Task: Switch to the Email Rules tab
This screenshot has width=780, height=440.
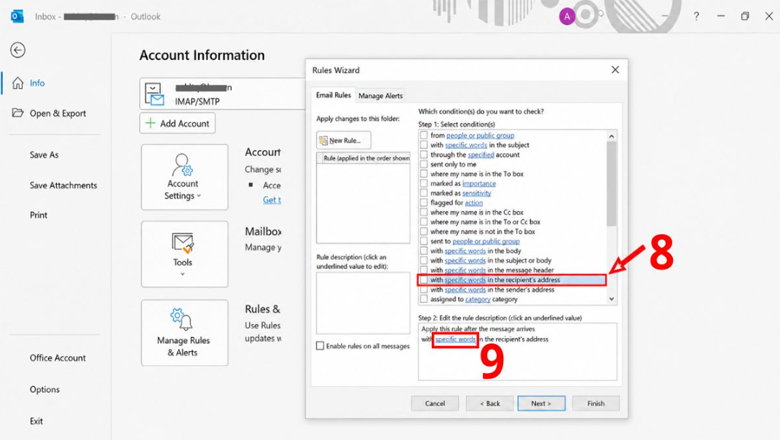Action: pos(333,95)
